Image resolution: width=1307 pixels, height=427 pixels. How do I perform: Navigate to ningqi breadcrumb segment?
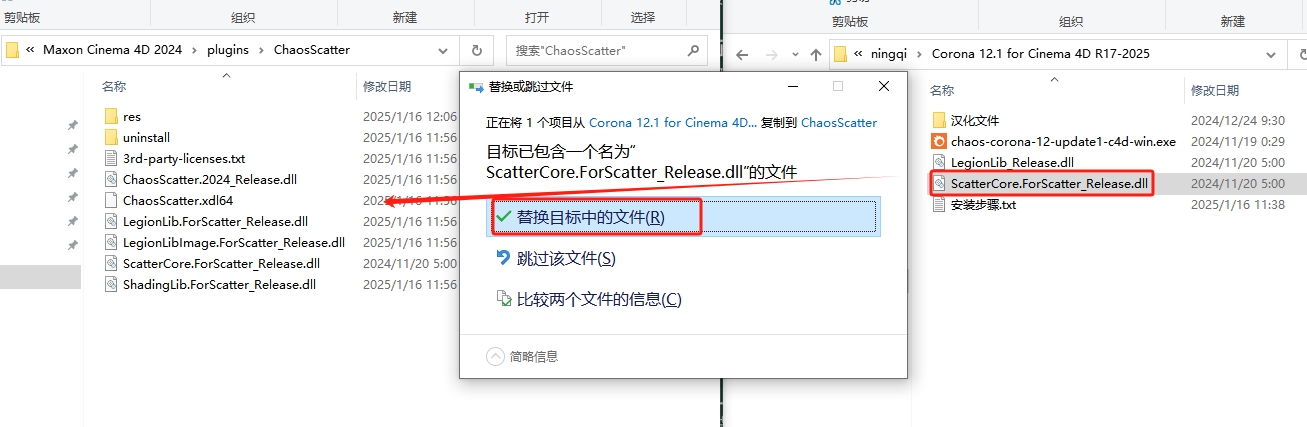pos(891,54)
